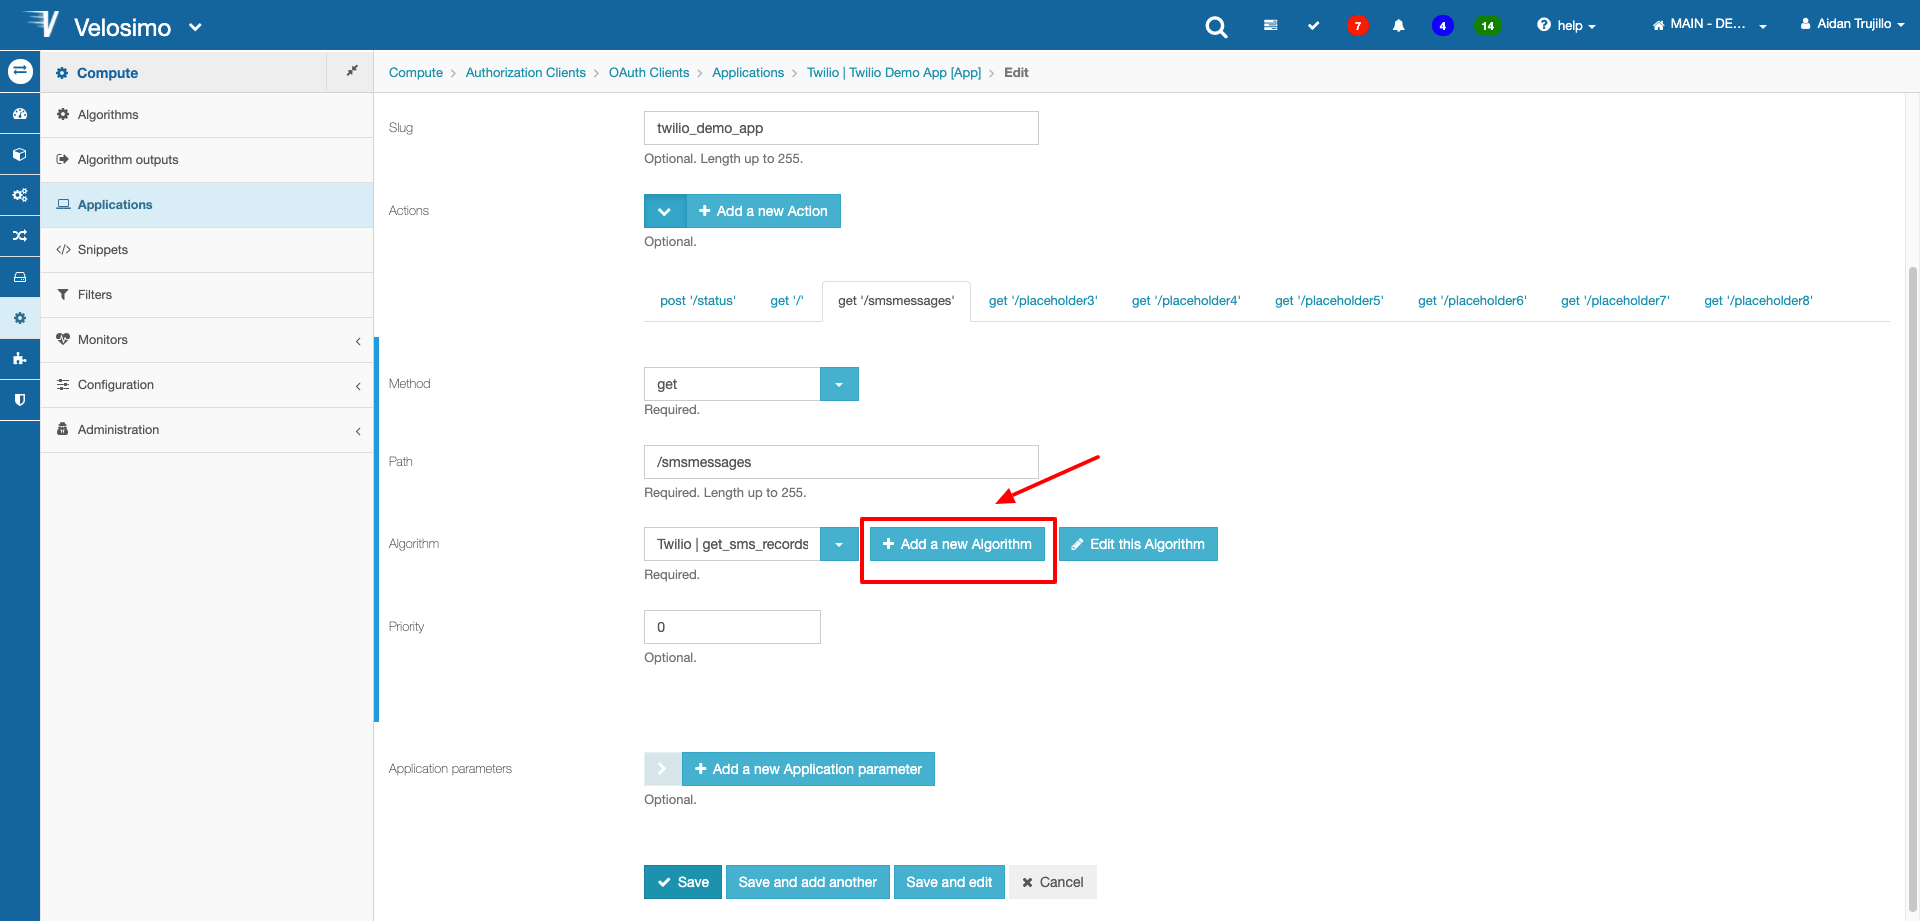Open the server list icon in header
The height and width of the screenshot is (921, 1920).
(1270, 25)
